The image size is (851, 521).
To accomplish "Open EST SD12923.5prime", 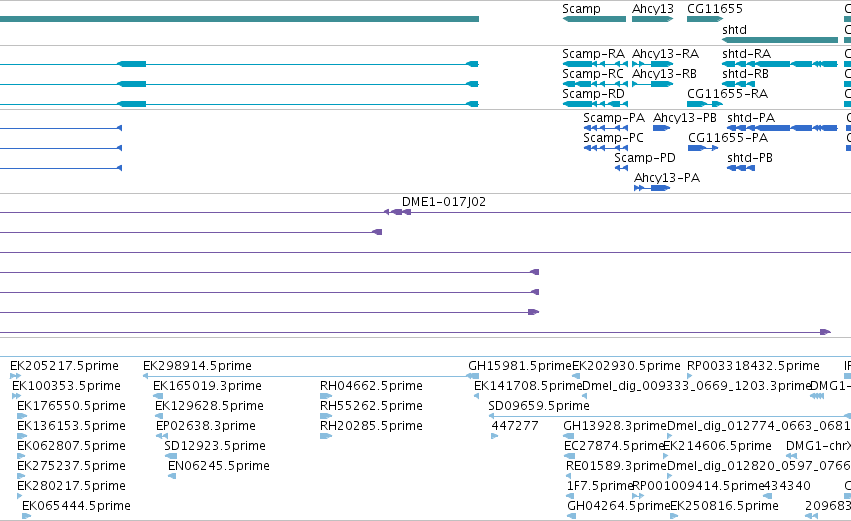I will 215,446.
